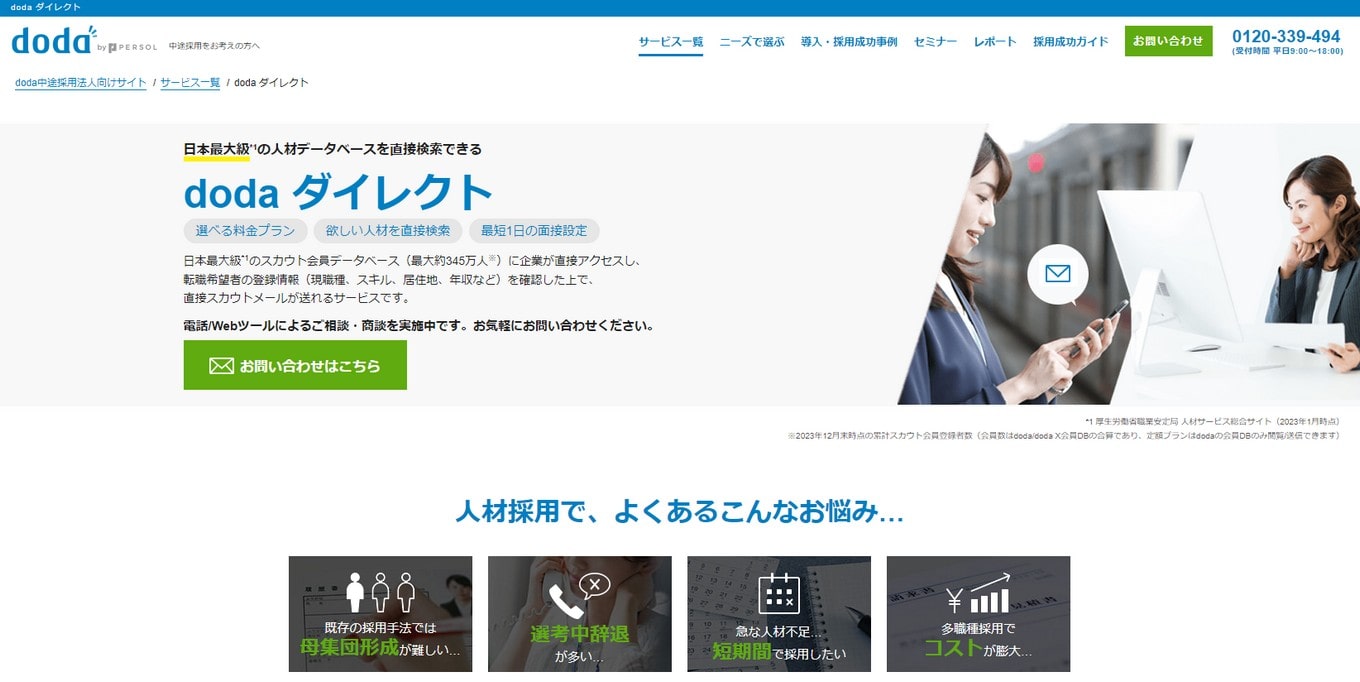Click the お問い合わせはこちら button
Image resolution: width=1360 pixels, height=682 pixels.
coord(295,365)
